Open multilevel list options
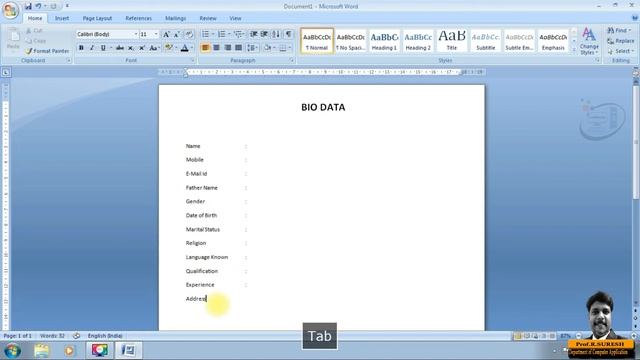Image resolution: width=640 pixels, height=360 pixels. pos(239,34)
